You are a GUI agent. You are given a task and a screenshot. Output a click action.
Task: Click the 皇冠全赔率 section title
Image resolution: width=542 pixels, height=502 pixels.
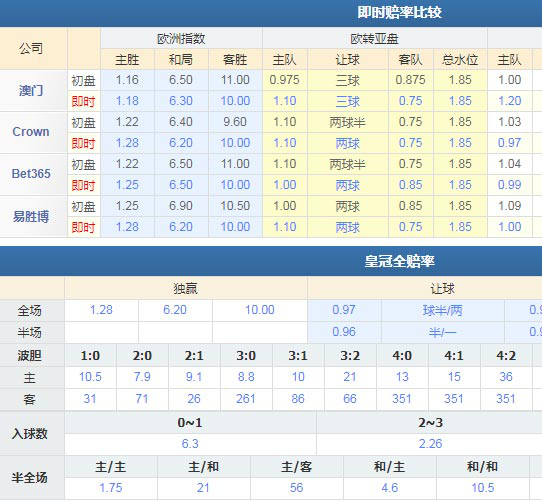click(x=399, y=261)
